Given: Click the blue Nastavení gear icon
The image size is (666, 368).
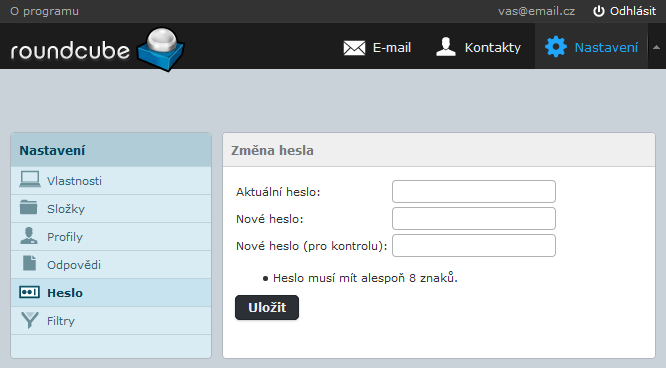Looking at the screenshot, I should (556, 47).
